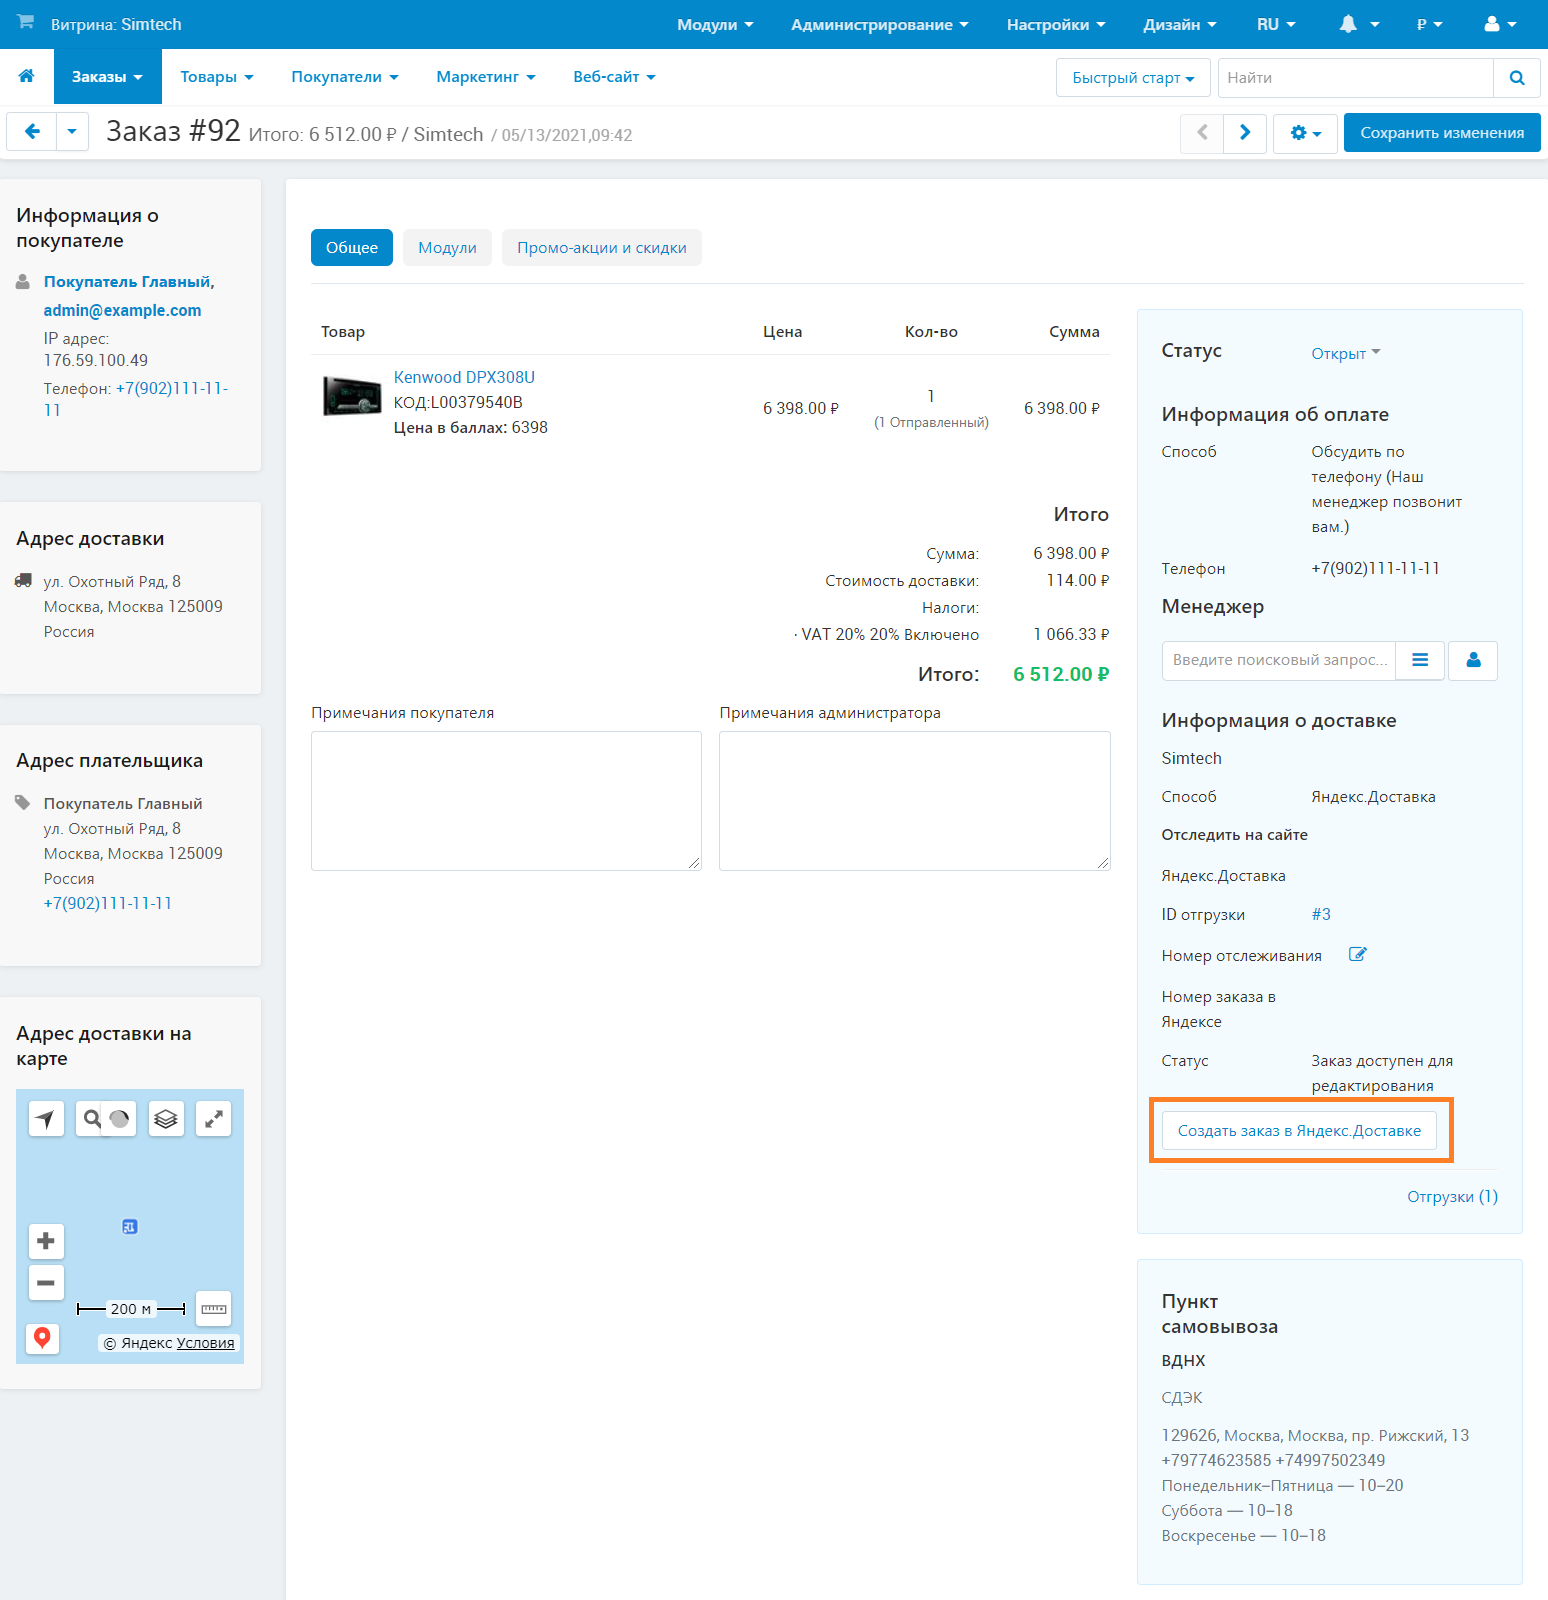Expand the map to fullscreen
The image size is (1548, 1600).
(213, 1119)
